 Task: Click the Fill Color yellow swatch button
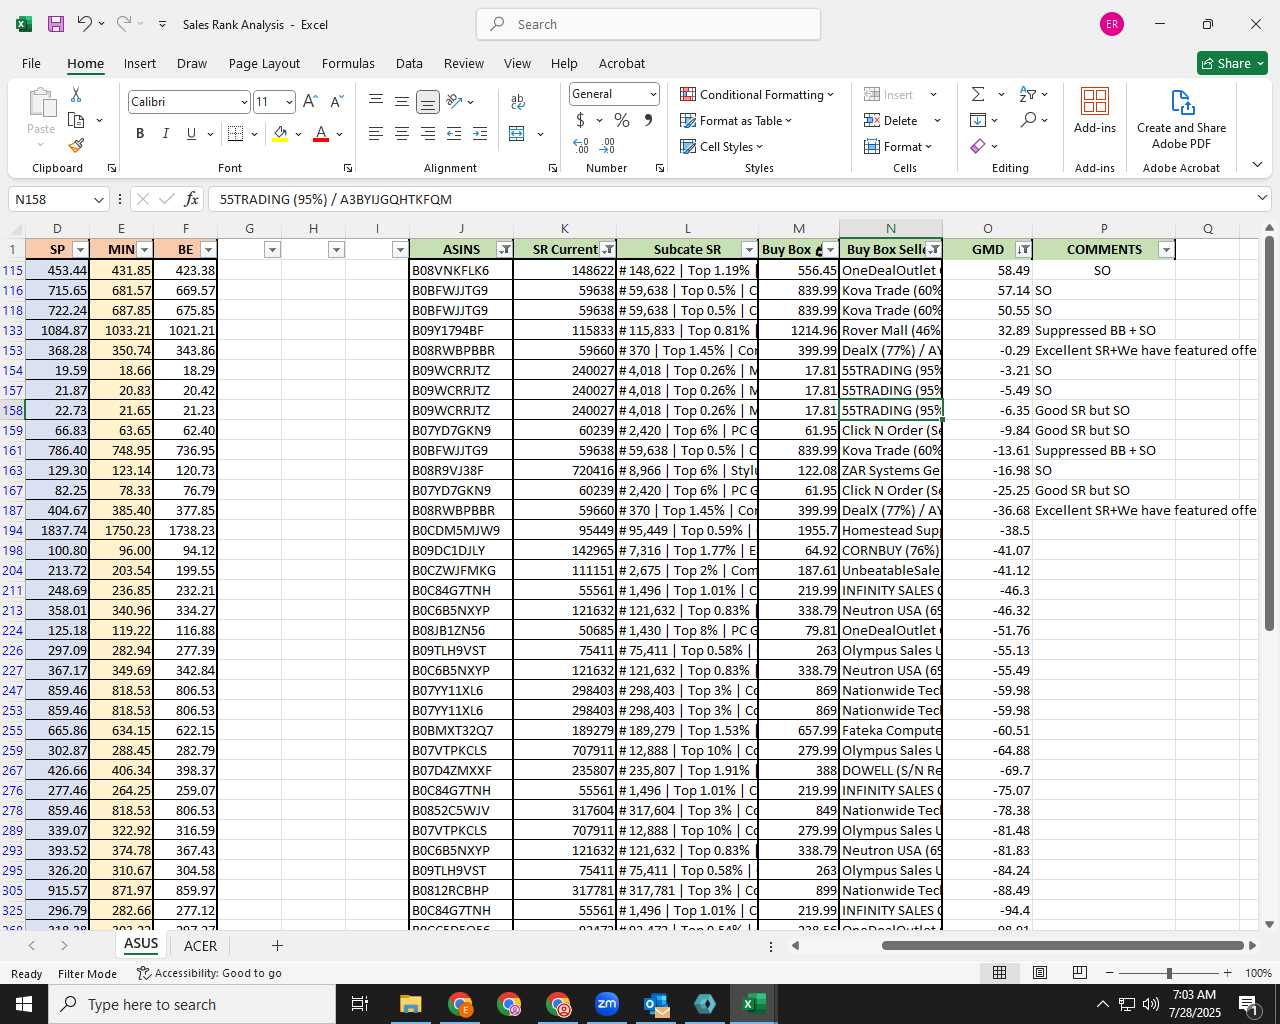coord(280,134)
